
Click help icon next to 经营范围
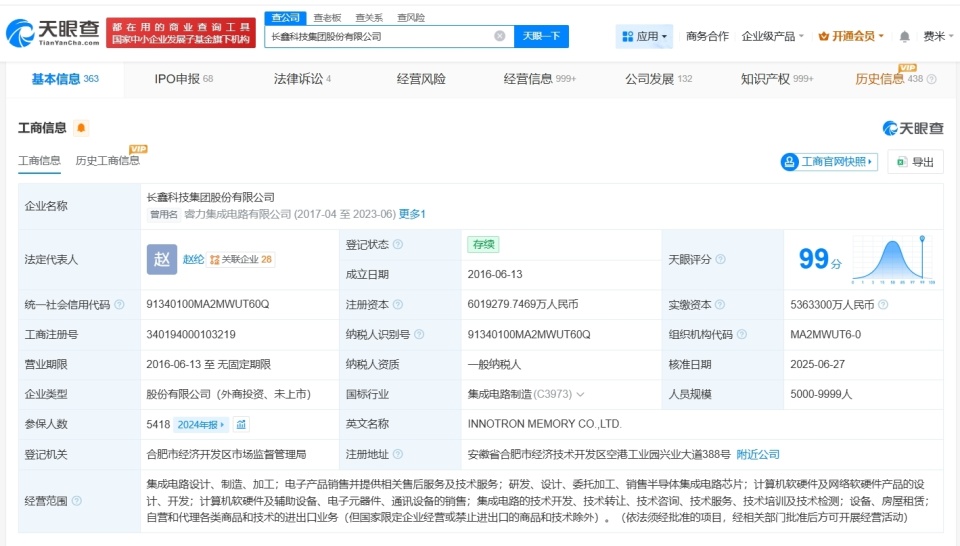(x=77, y=501)
